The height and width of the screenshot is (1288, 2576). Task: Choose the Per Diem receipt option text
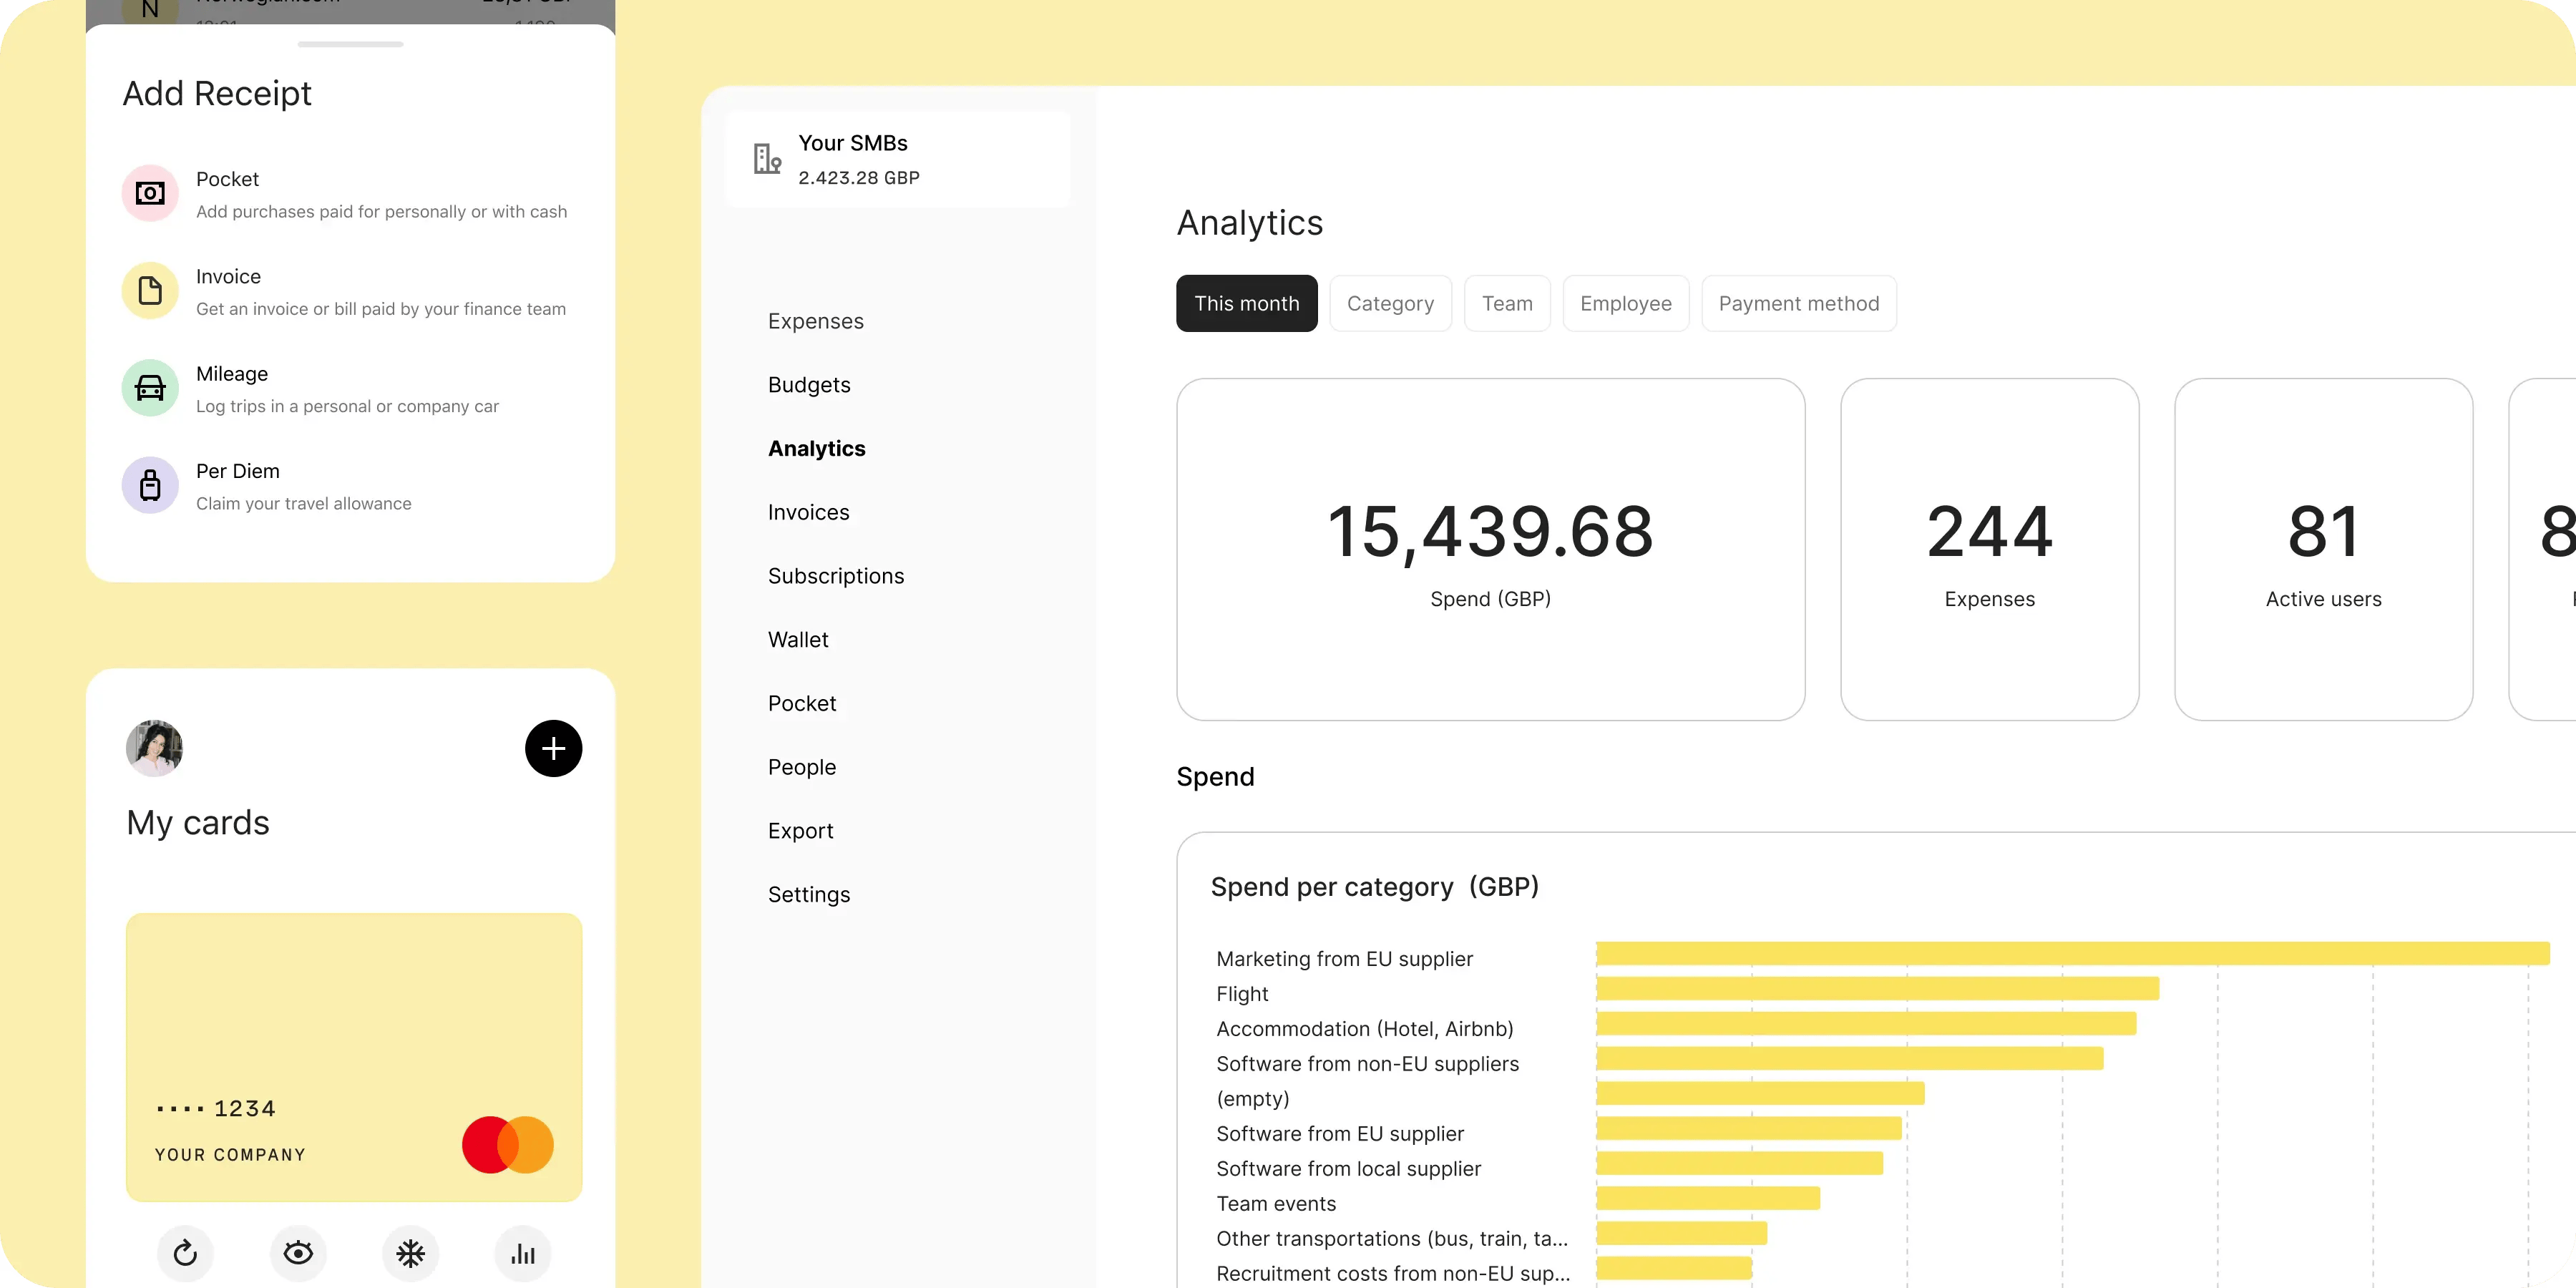238,471
